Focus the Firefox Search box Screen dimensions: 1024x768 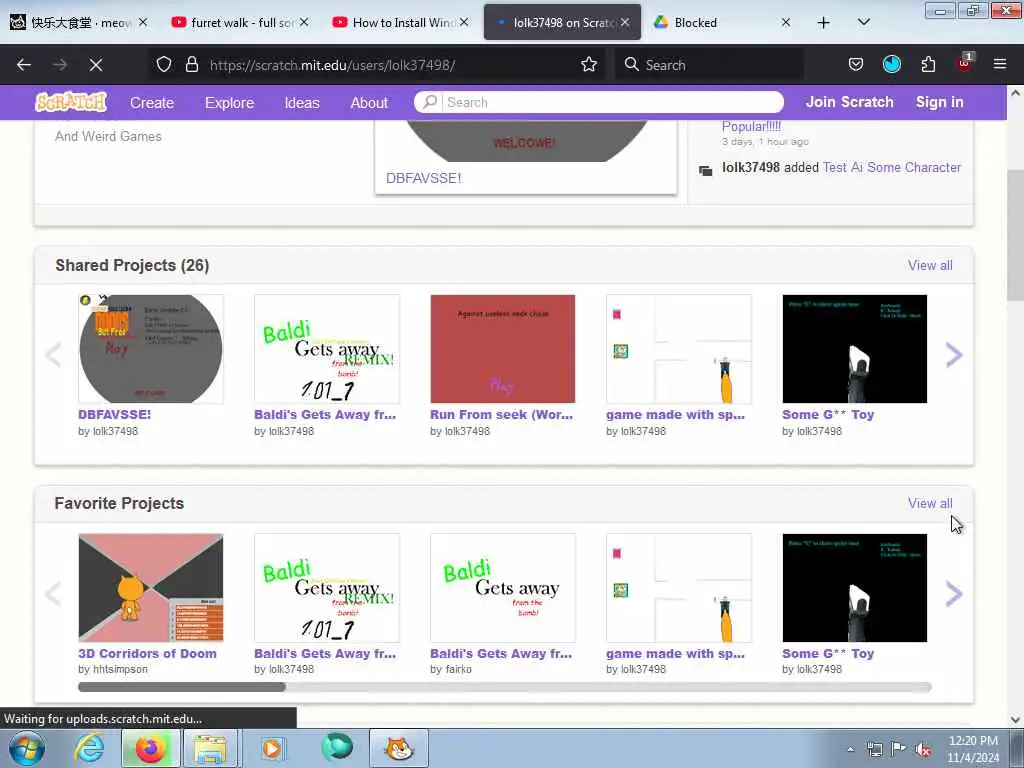tap(709, 65)
